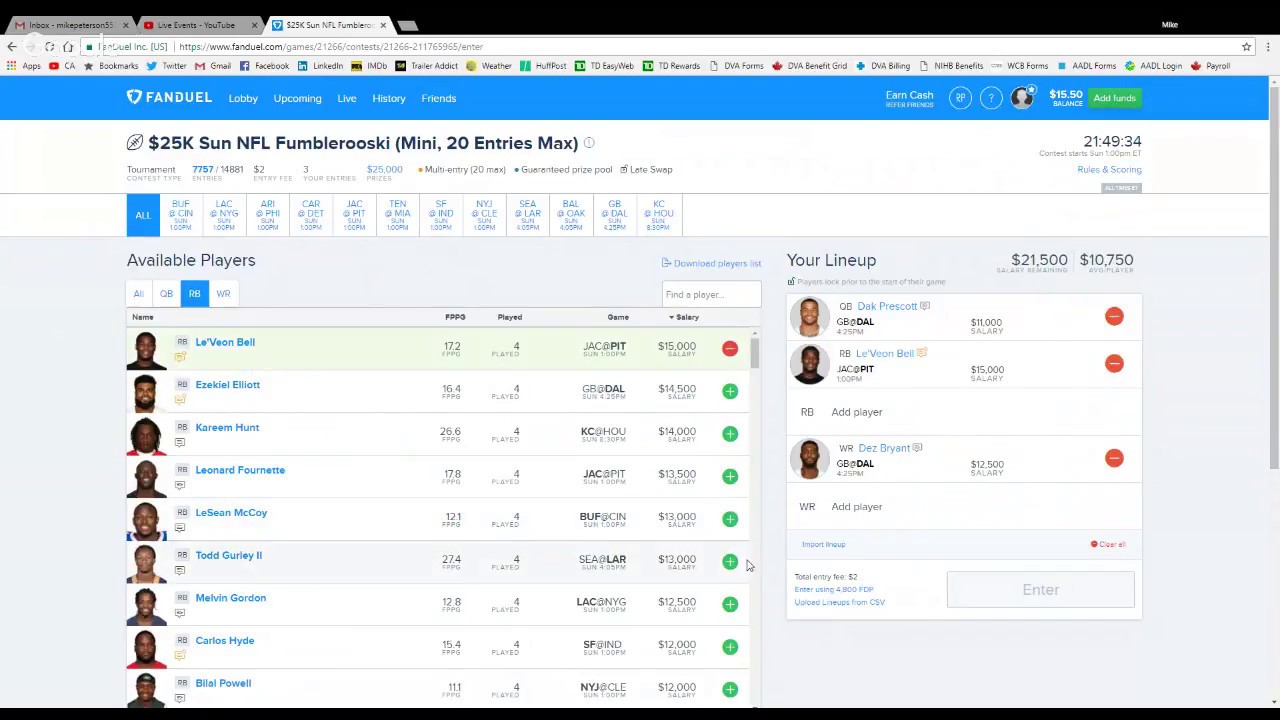Reload the browser page
This screenshot has width=1280, height=720.
[49, 46]
